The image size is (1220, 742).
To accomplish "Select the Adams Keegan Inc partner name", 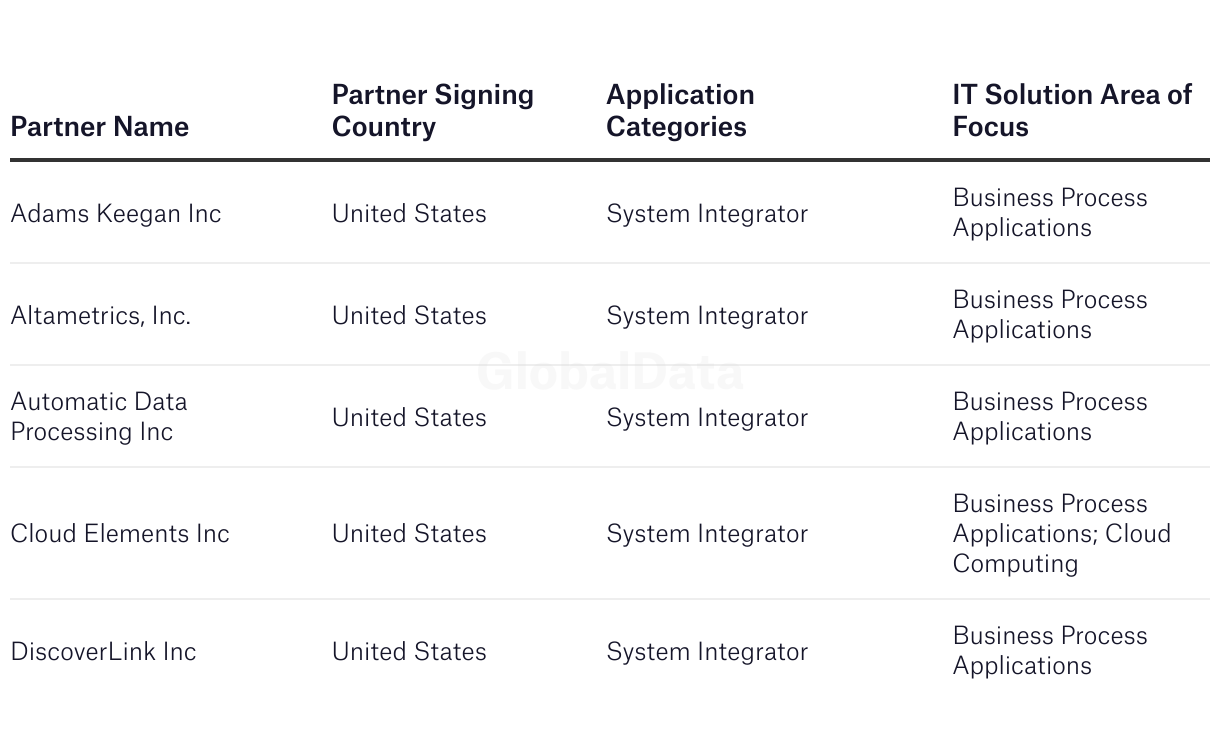I will (116, 214).
